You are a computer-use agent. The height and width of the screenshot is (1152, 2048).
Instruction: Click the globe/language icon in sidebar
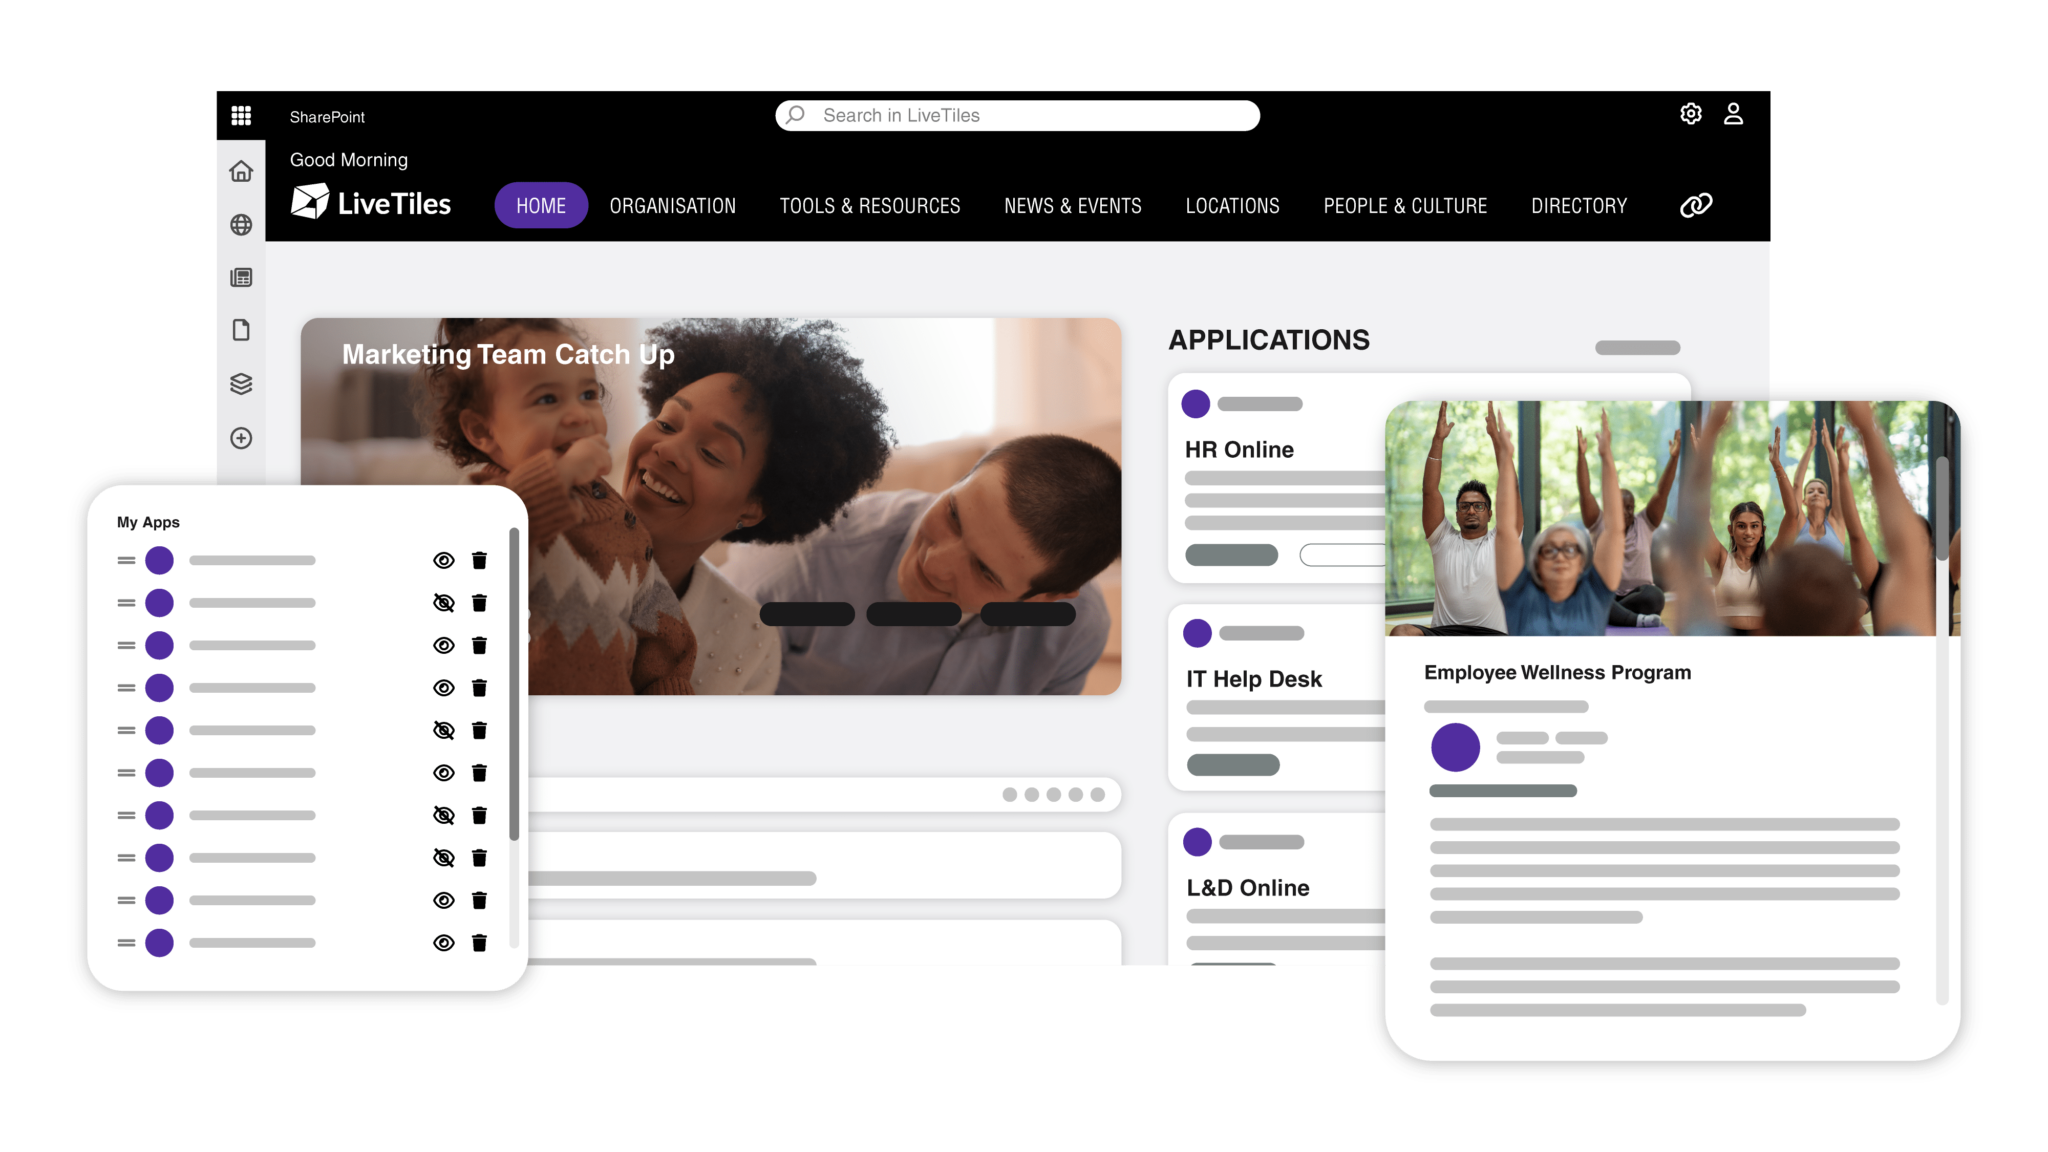click(239, 224)
